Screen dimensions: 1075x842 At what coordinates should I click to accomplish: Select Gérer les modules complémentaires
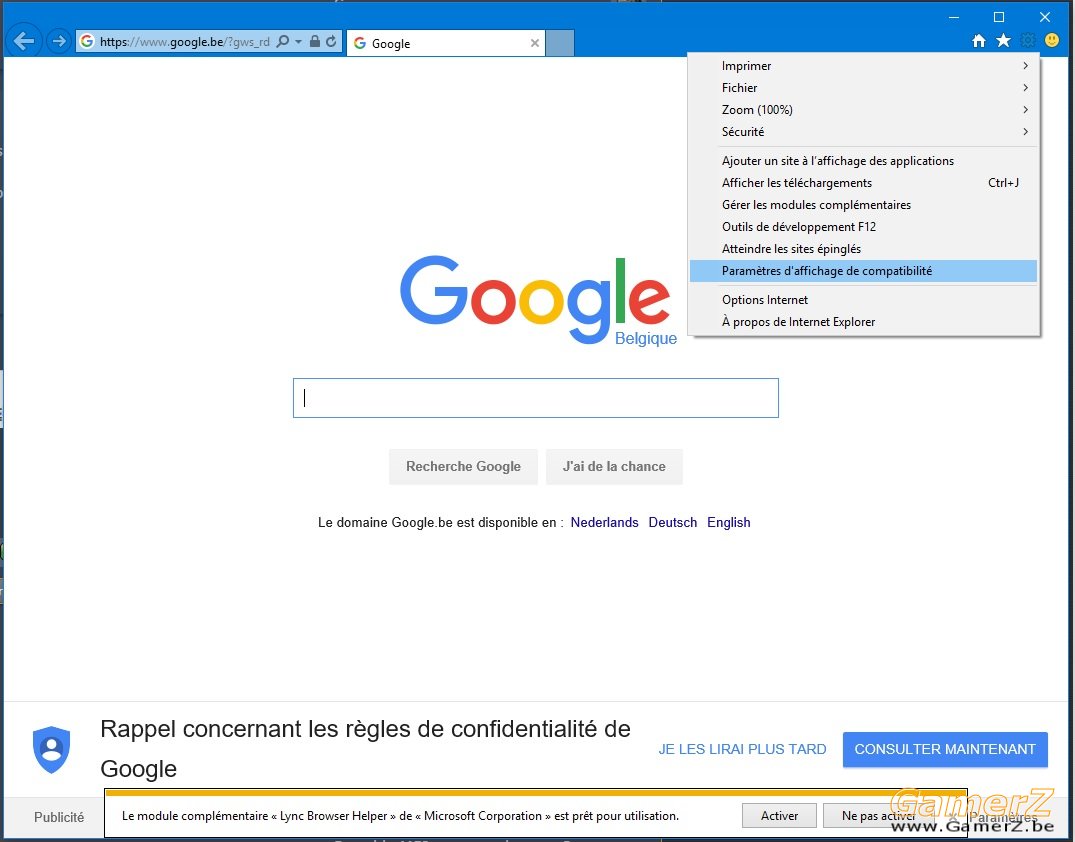click(x=863, y=204)
